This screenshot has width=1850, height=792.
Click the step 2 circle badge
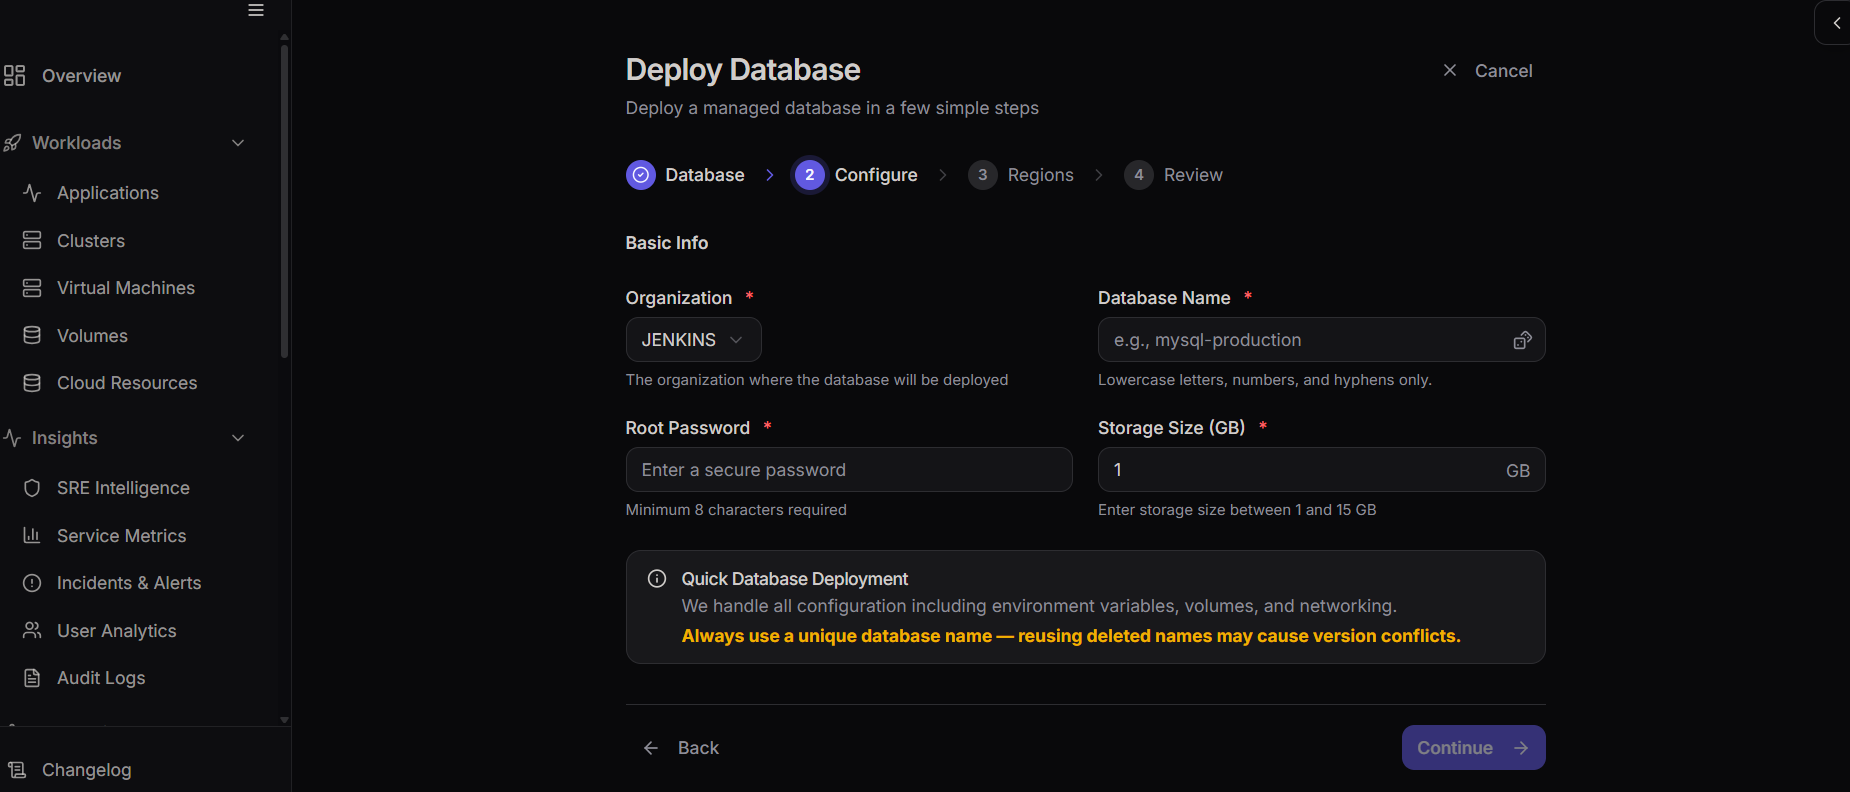click(810, 175)
